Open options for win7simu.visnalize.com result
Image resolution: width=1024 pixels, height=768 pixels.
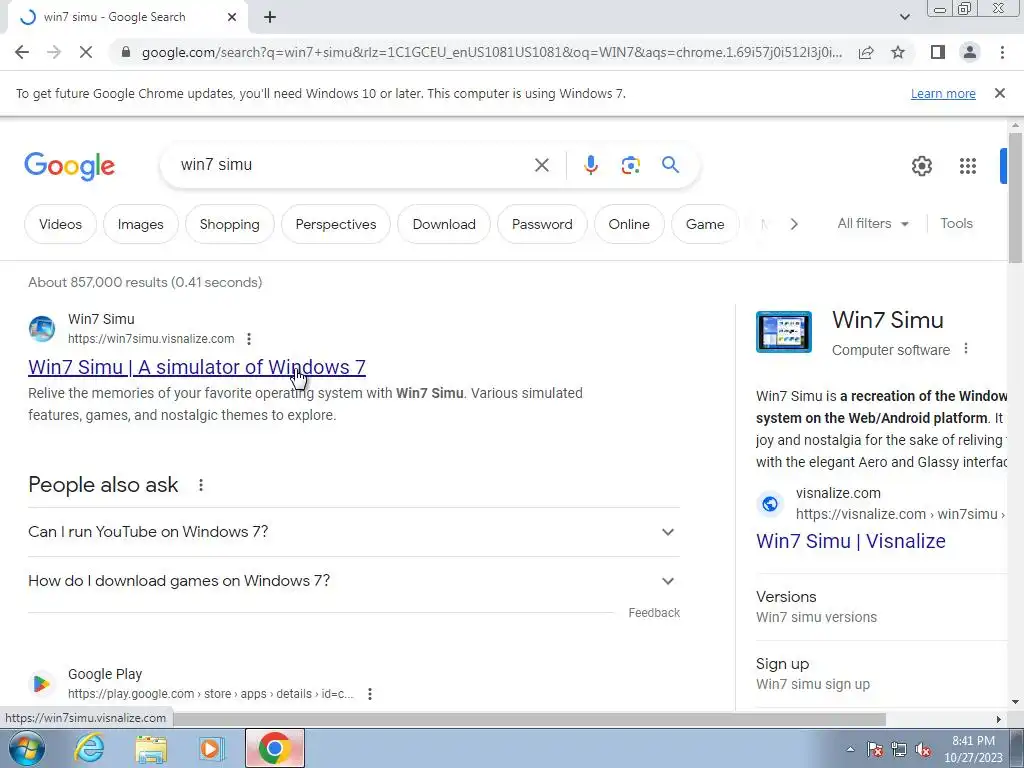tap(249, 339)
